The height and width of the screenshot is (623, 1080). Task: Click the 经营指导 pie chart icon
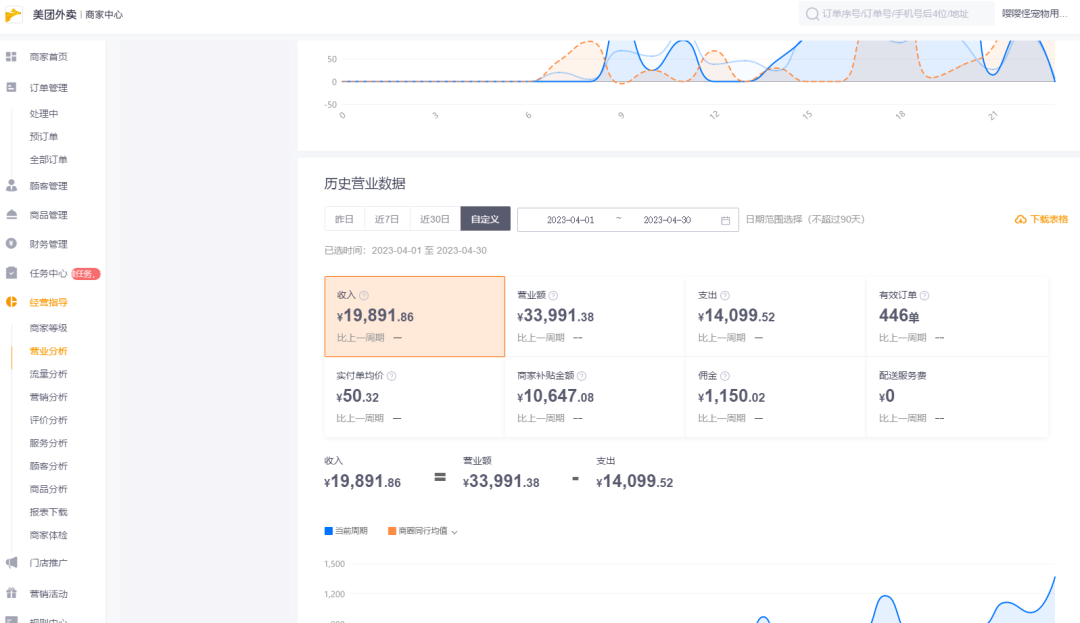(x=11, y=302)
